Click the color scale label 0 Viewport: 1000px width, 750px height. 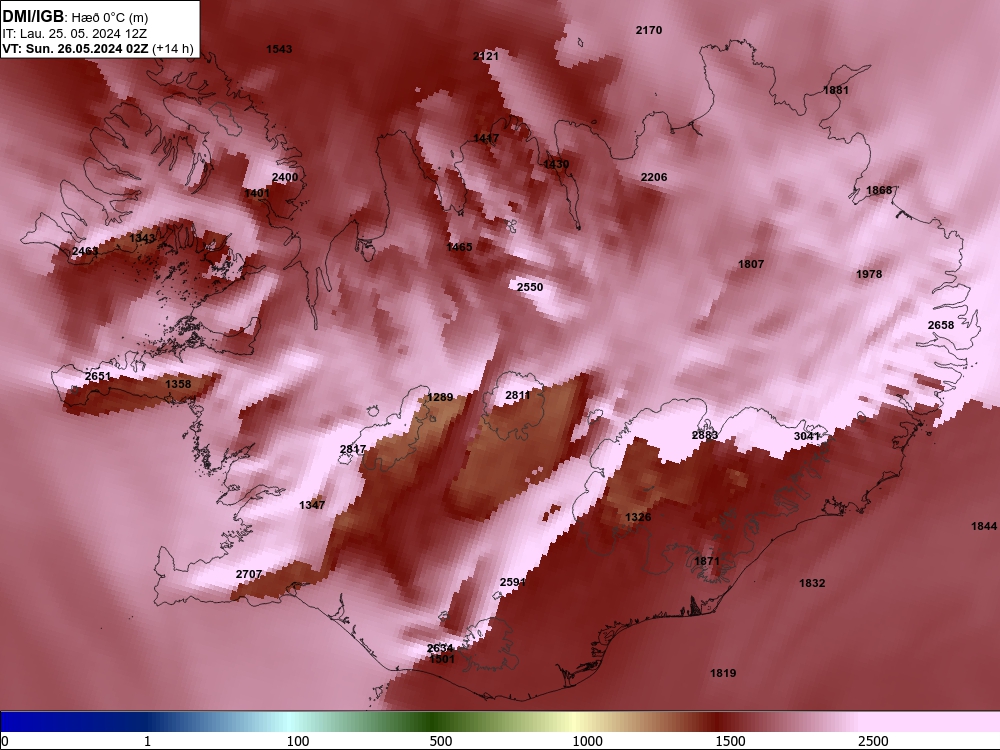(x=5, y=741)
